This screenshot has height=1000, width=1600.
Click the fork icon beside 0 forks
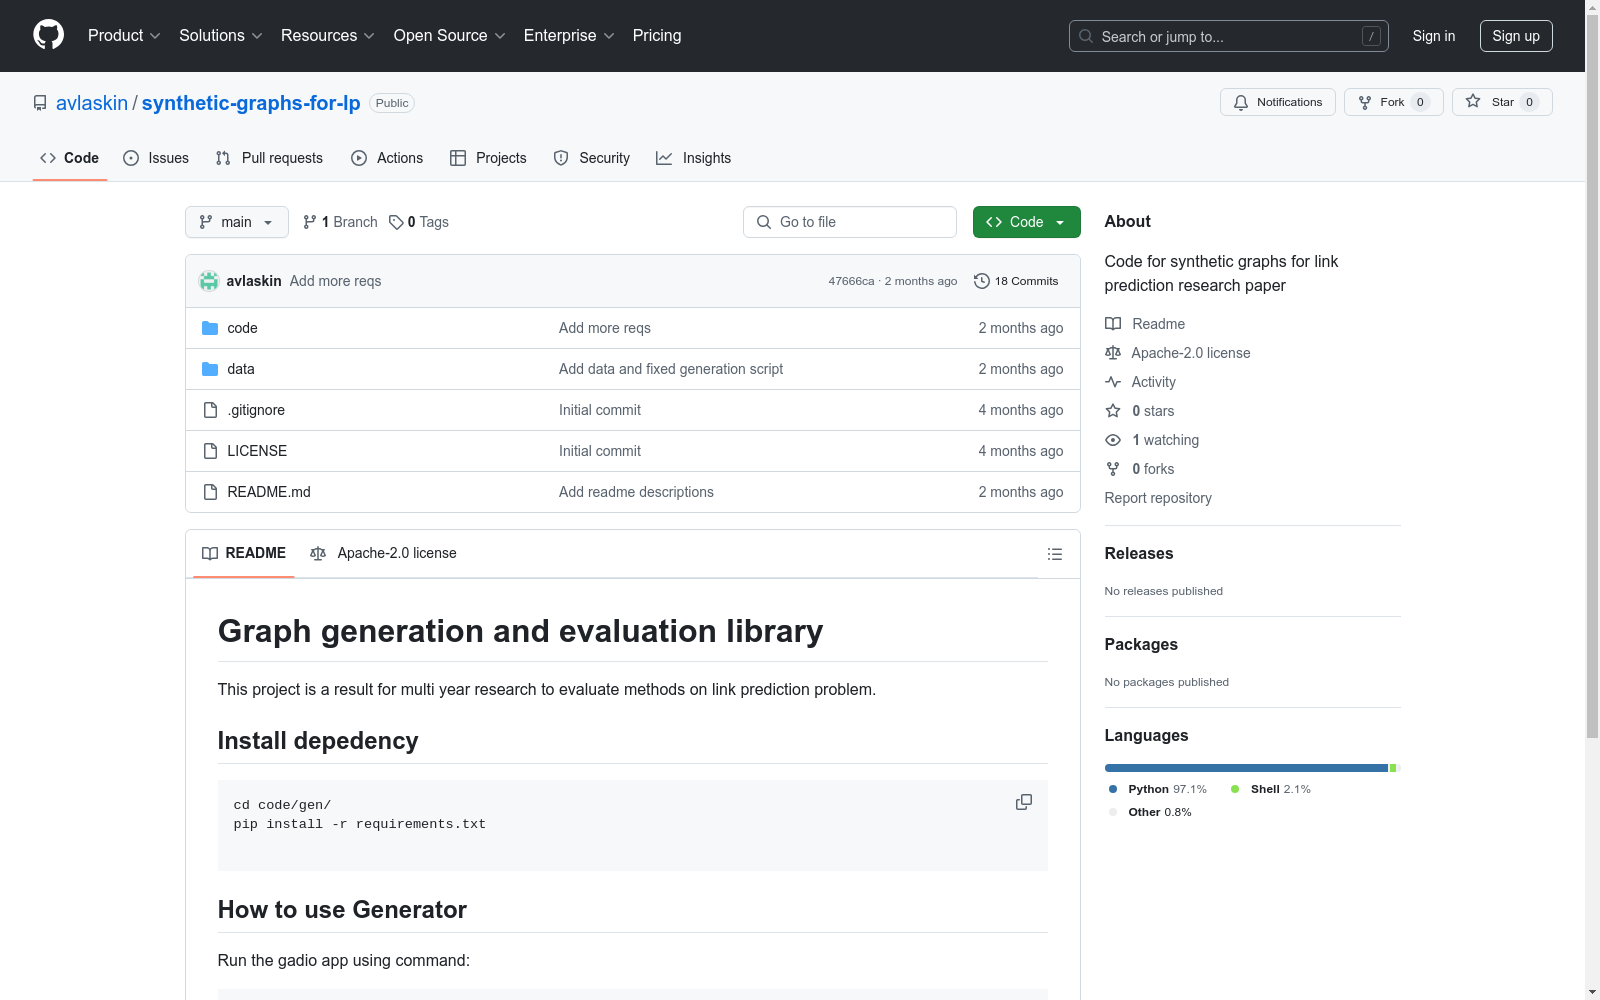click(1113, 469)
